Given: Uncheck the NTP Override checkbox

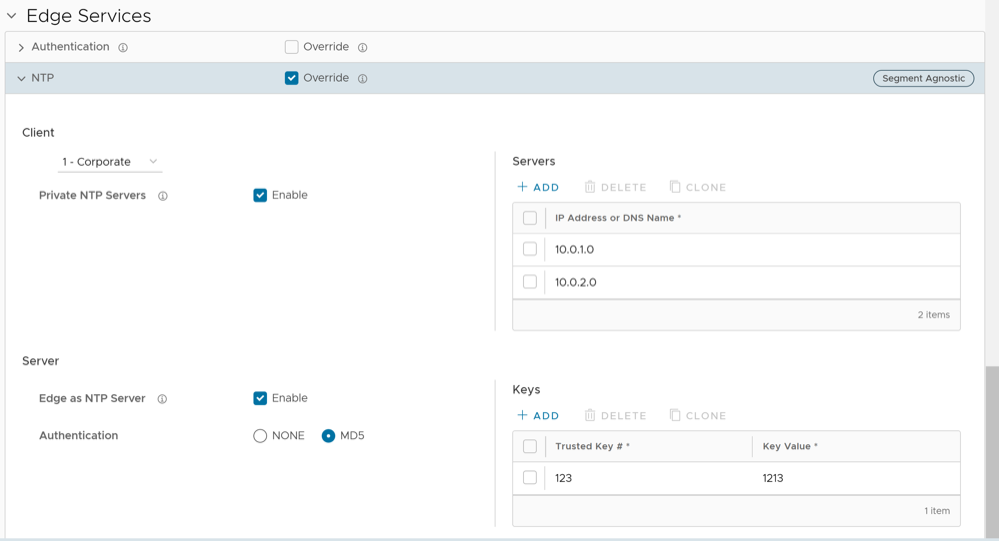Looking at the screenshot, I should point(291,78).
